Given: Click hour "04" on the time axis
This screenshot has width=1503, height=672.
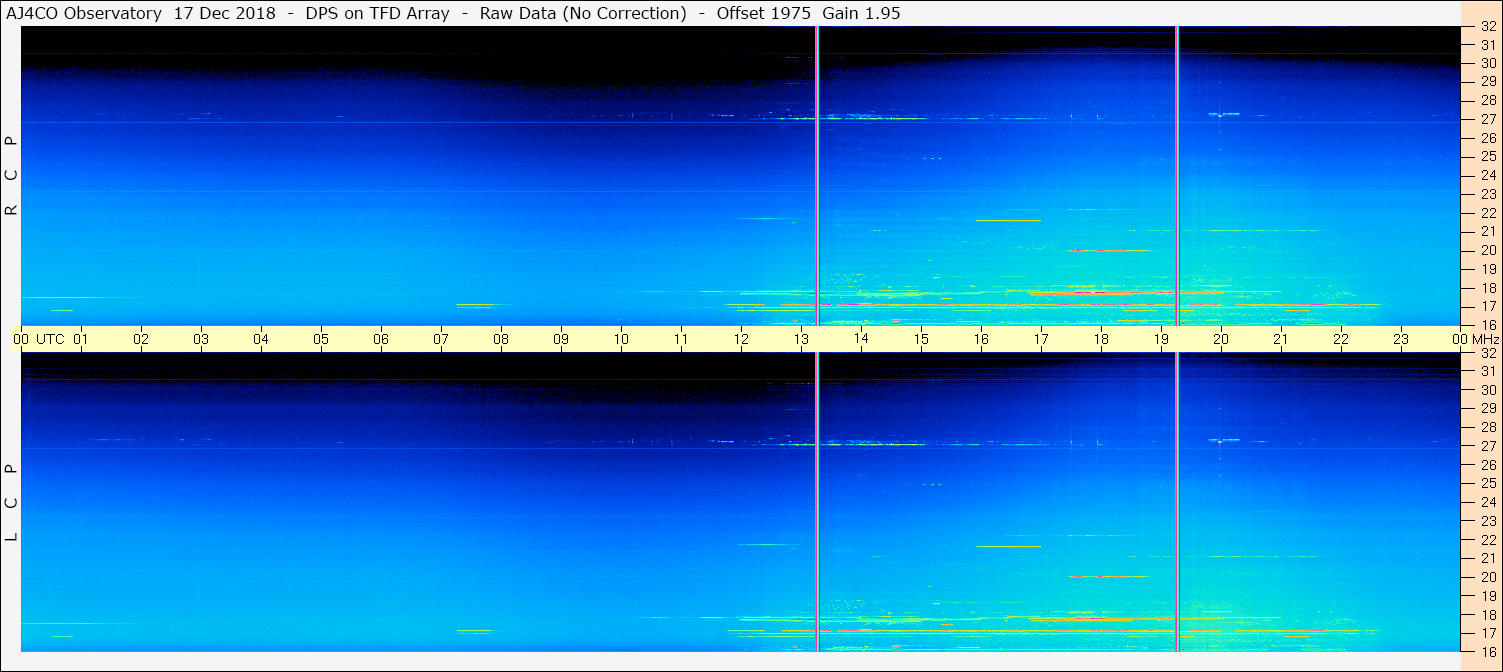Looking at the screenshot, I should pyautogui.click(x=261, y=339).
